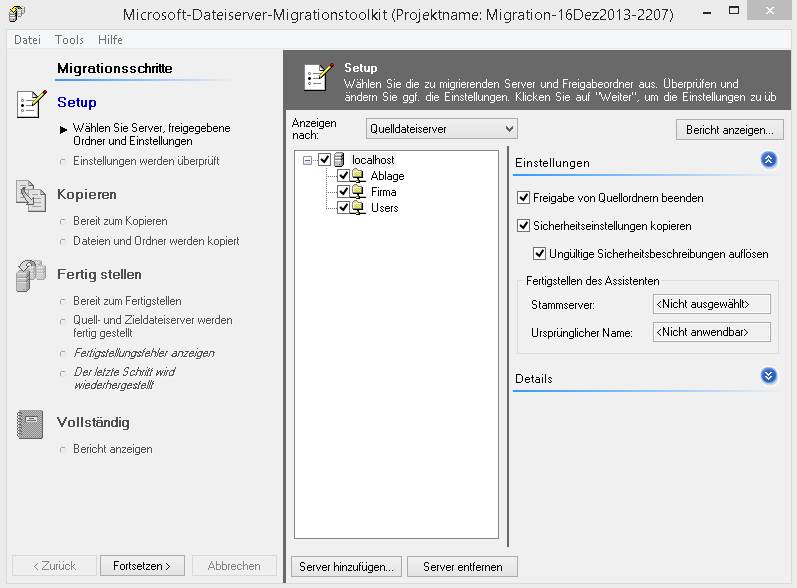Click the Setup step heading
The width and height of the screenshot is (797, 588).
click(77, 102)
